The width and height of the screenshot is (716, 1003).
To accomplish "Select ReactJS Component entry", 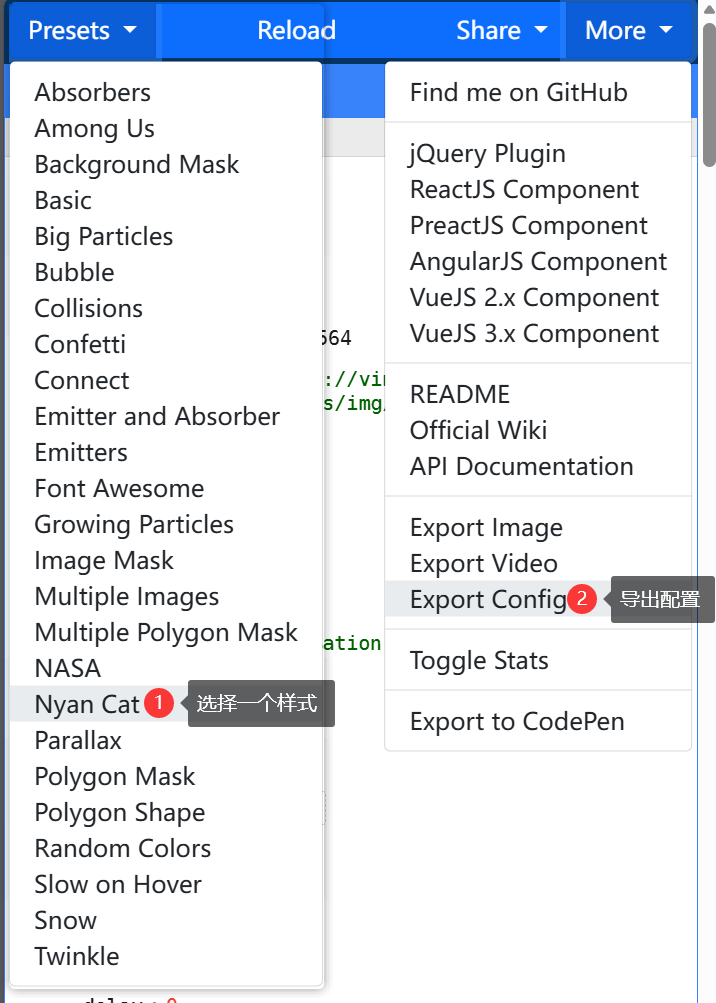I will (524, 189).
